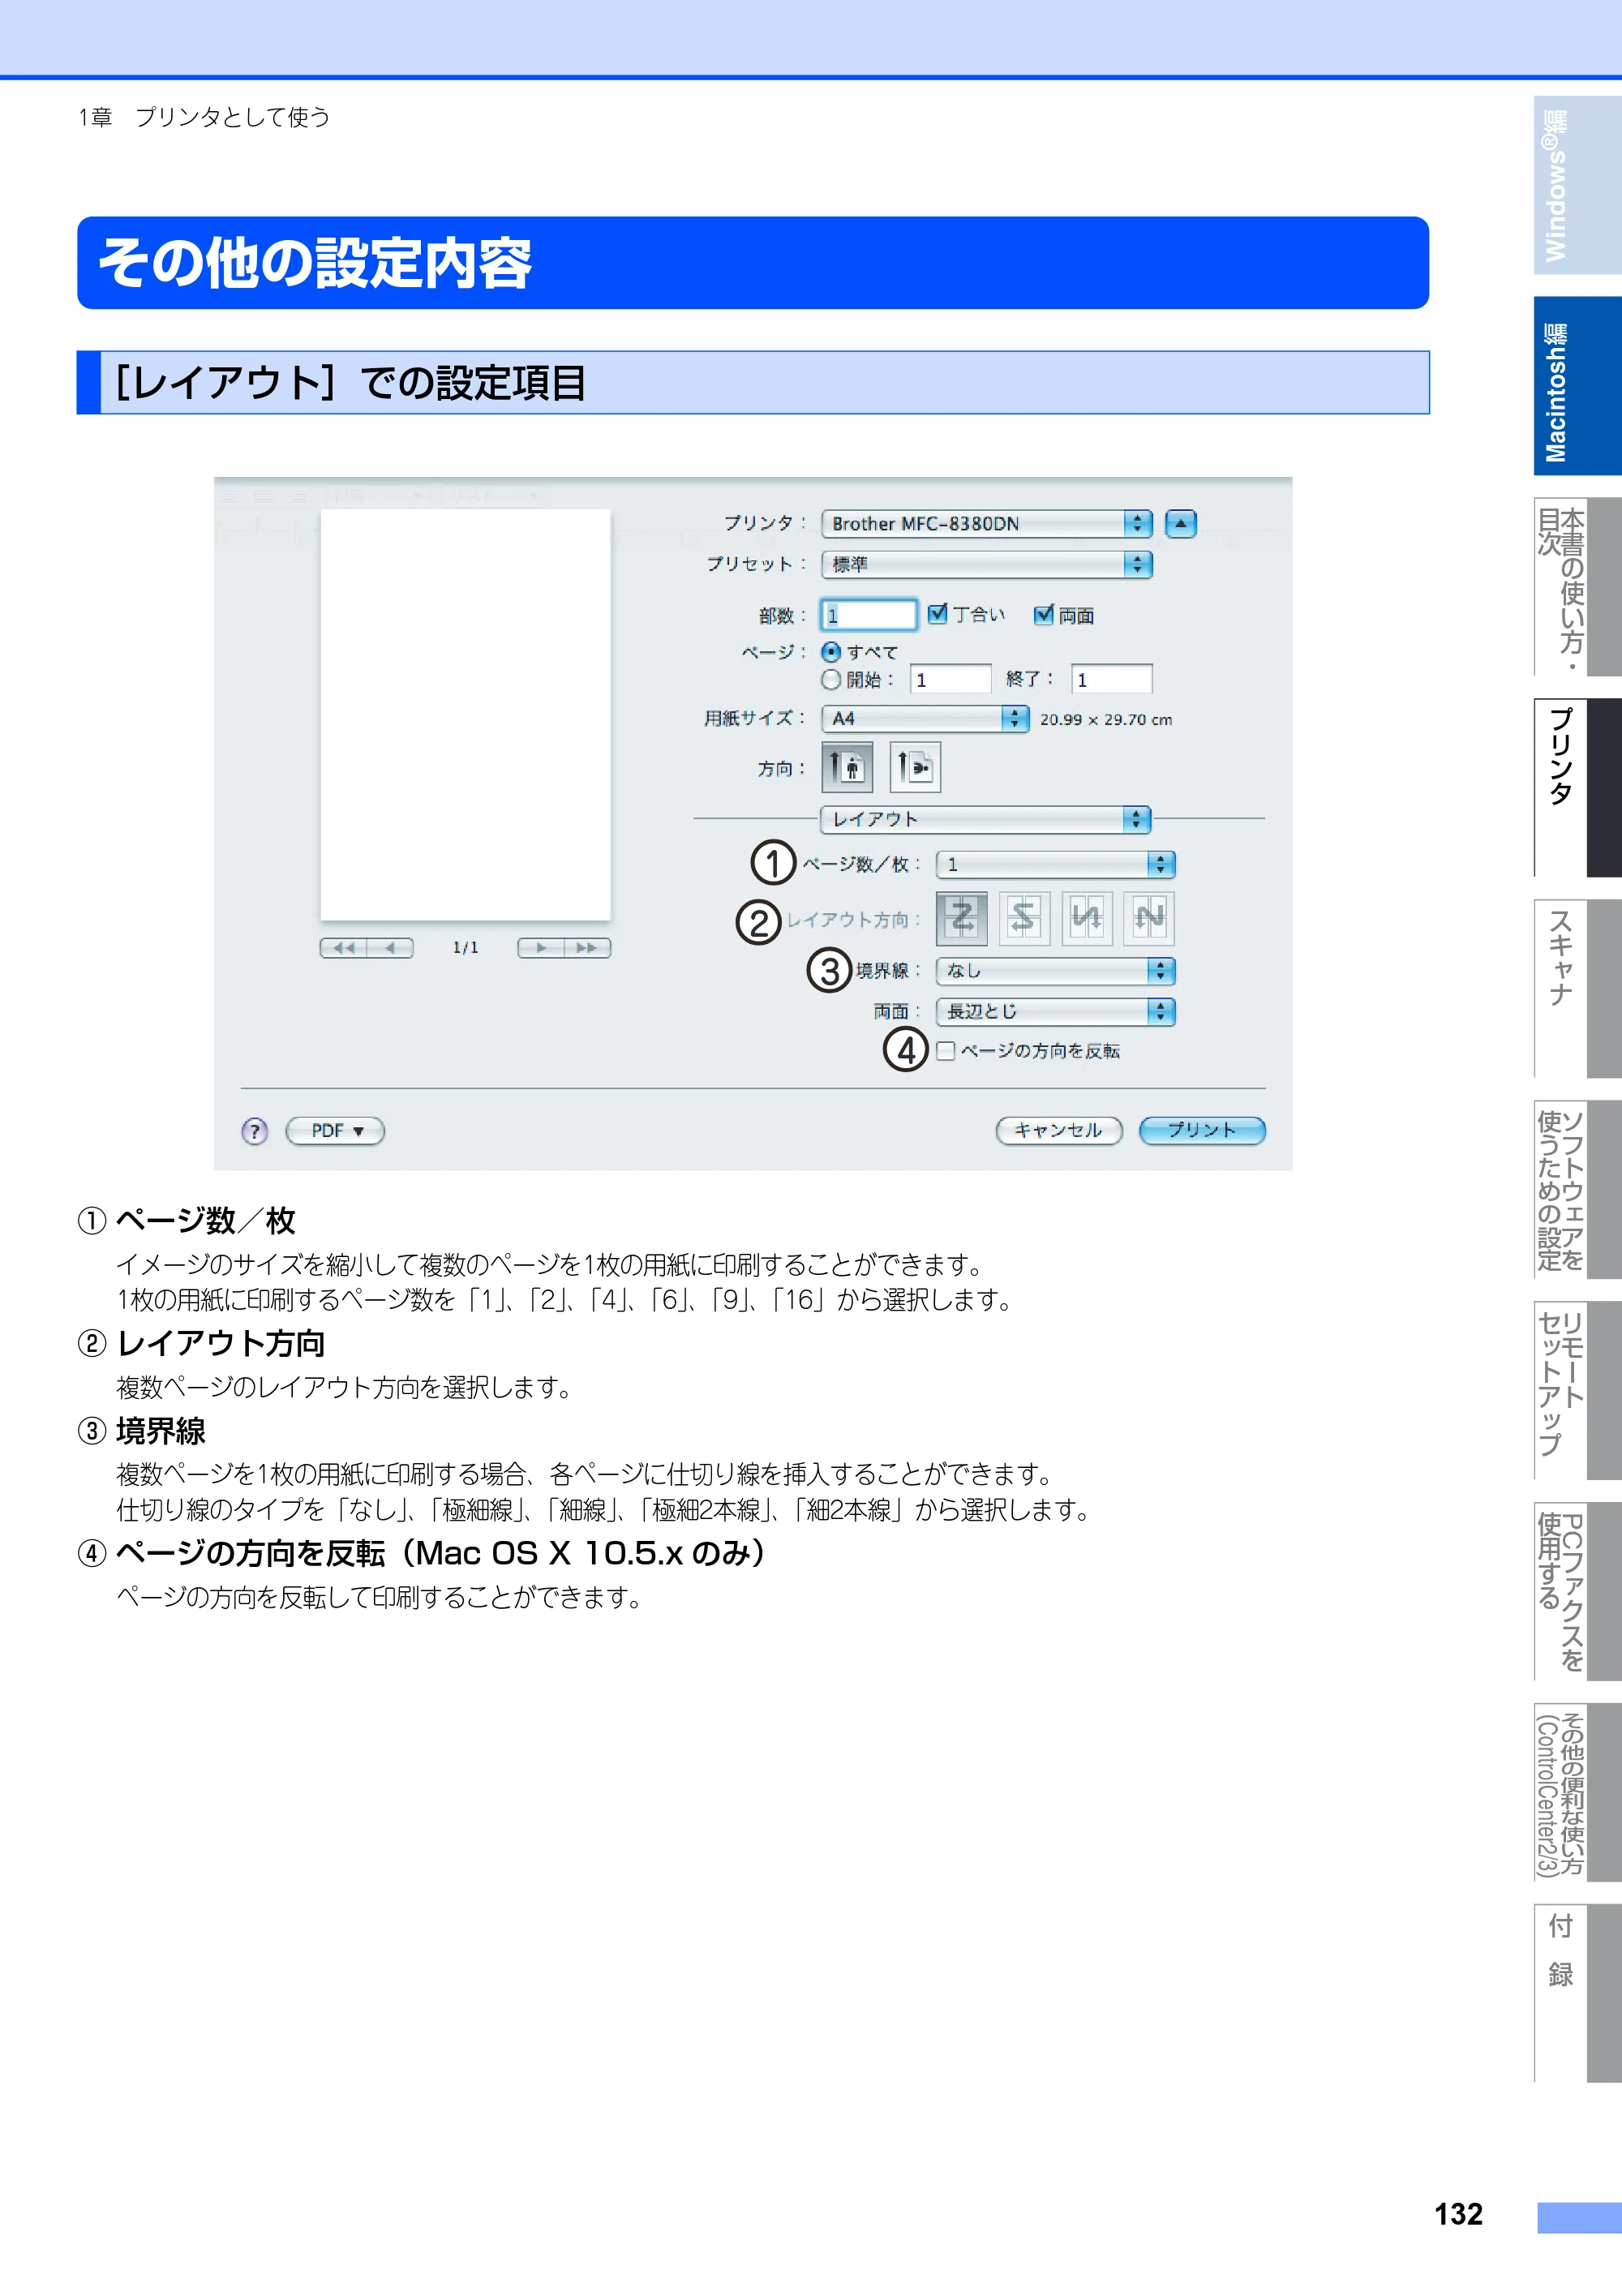Viewport: 1622px width, 2296px height.
Task: Open the 付録 side tab
Action: 1577,1994
